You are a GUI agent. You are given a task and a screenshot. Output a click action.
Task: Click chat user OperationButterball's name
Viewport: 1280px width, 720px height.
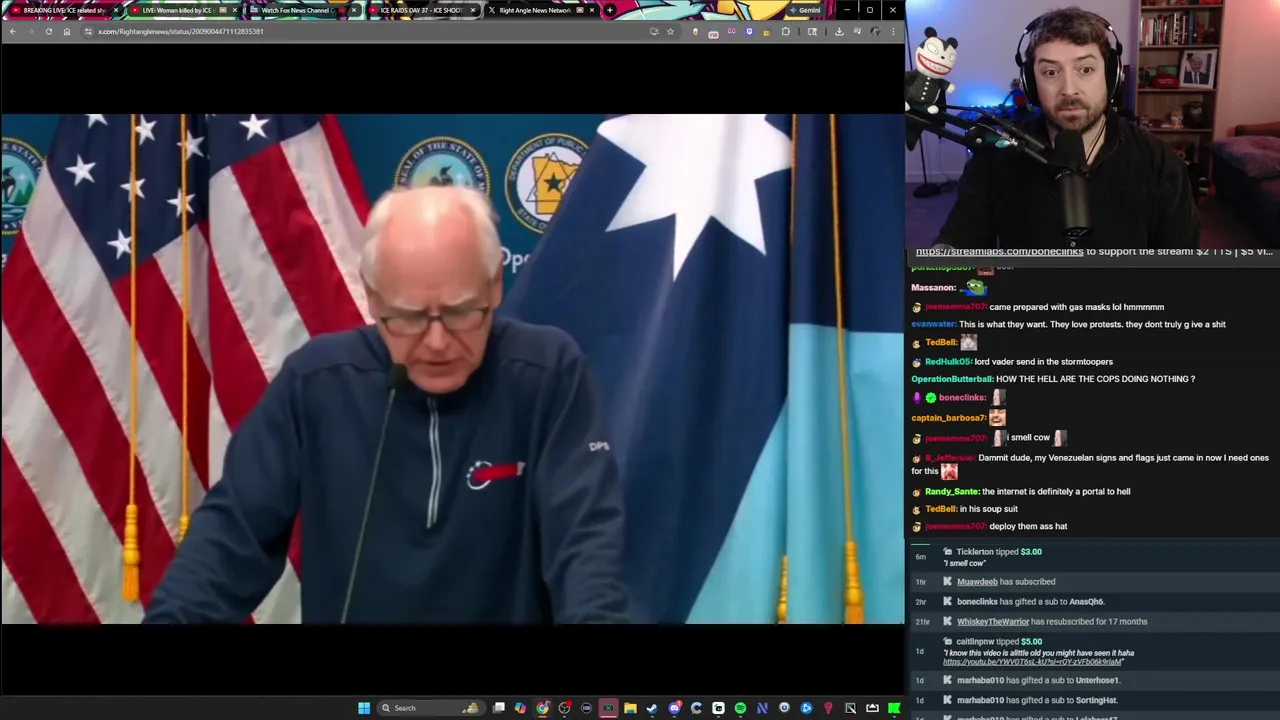(x=952, y=379)
